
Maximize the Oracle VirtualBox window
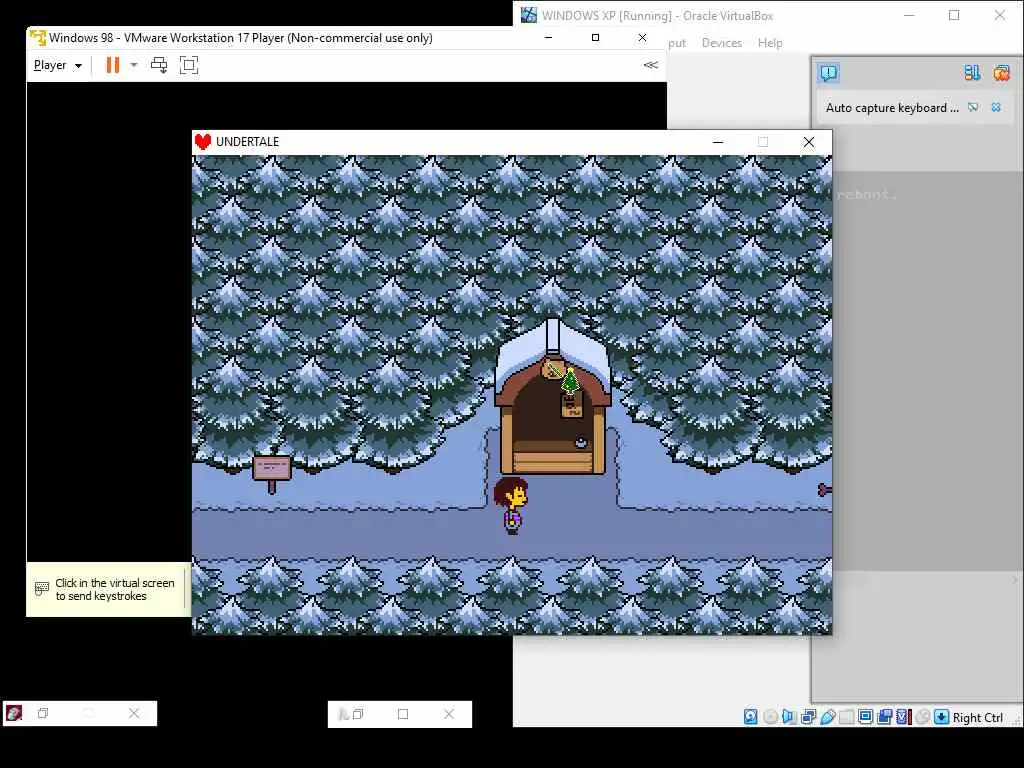coord(954,15)
